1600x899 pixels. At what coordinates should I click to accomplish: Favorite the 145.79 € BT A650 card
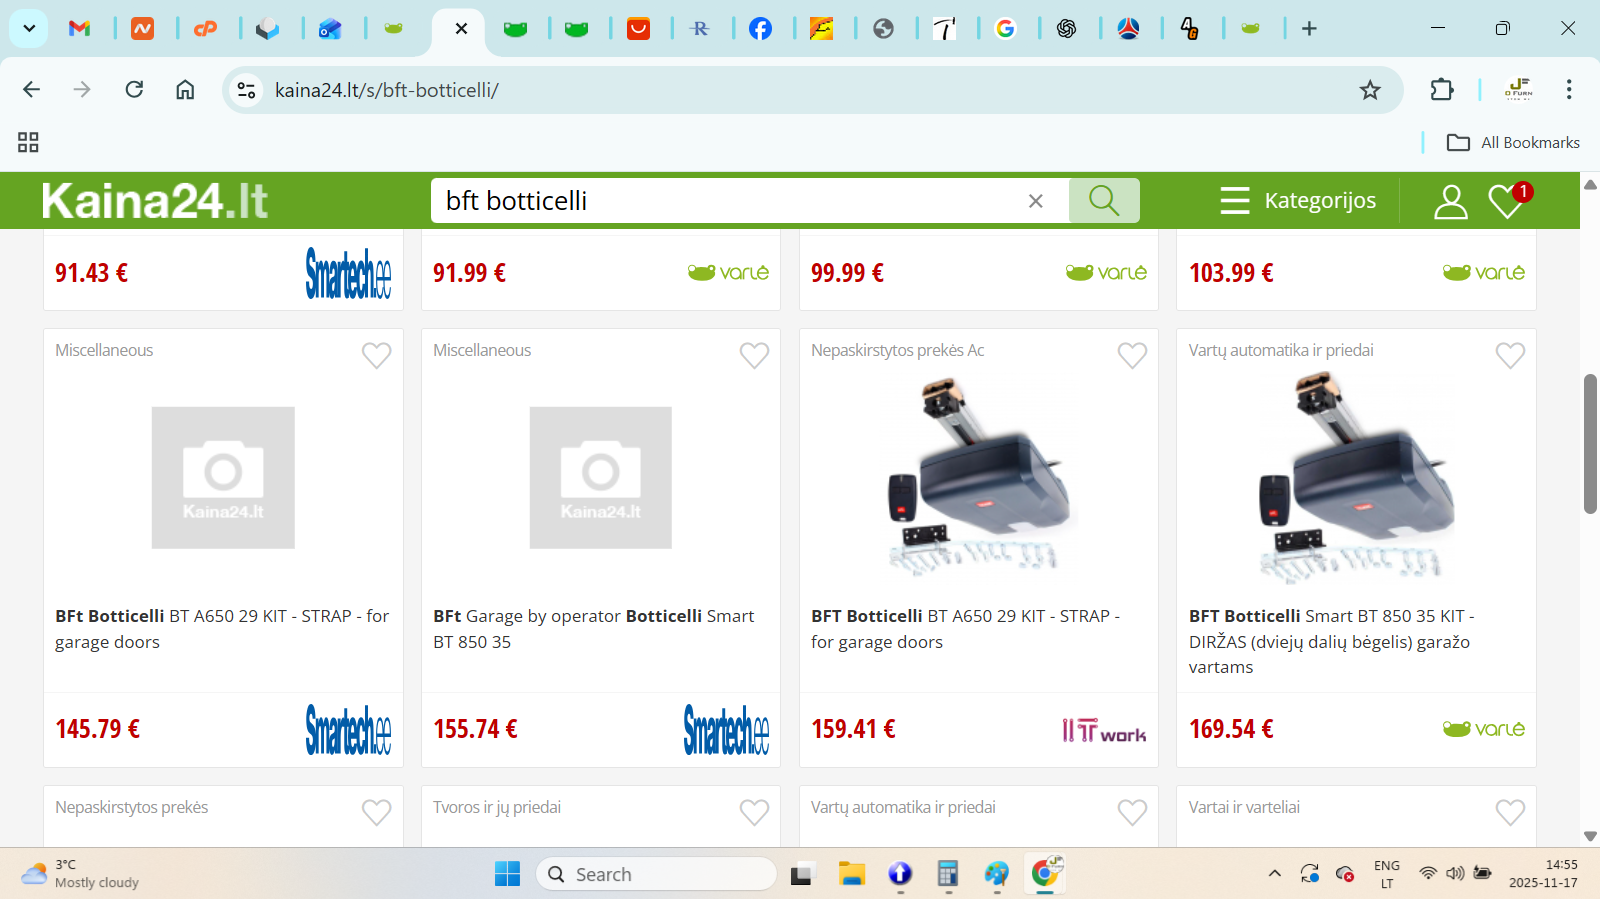(377, 355)
